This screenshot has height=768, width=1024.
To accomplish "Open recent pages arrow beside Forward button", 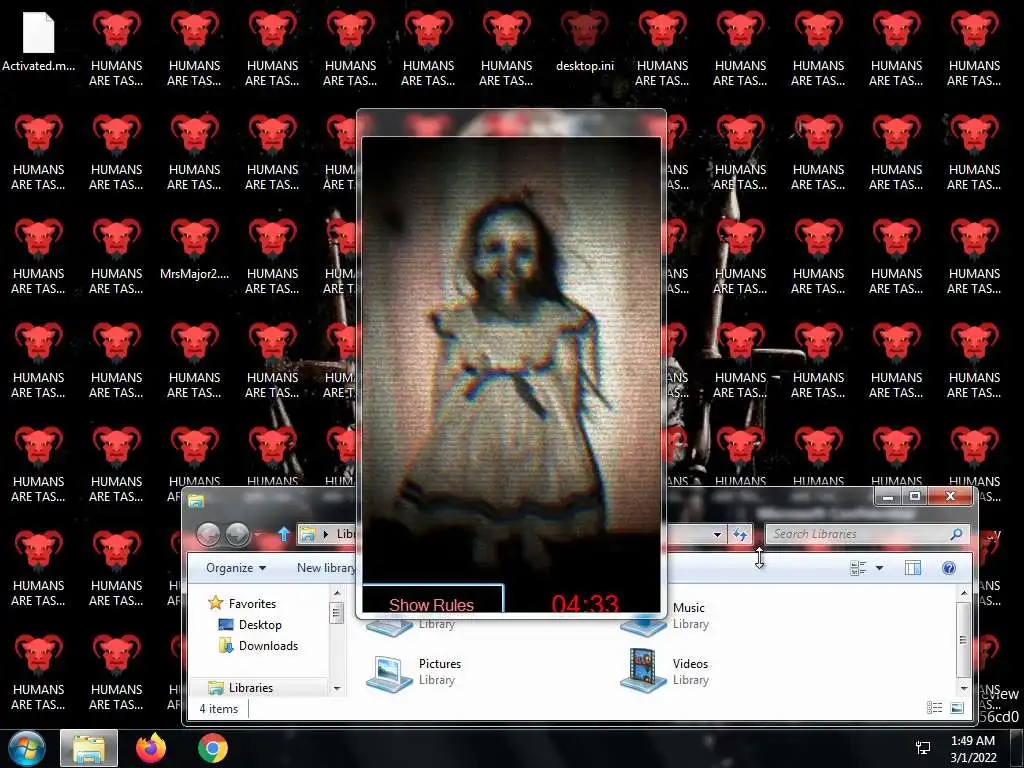I will point(260,535).
